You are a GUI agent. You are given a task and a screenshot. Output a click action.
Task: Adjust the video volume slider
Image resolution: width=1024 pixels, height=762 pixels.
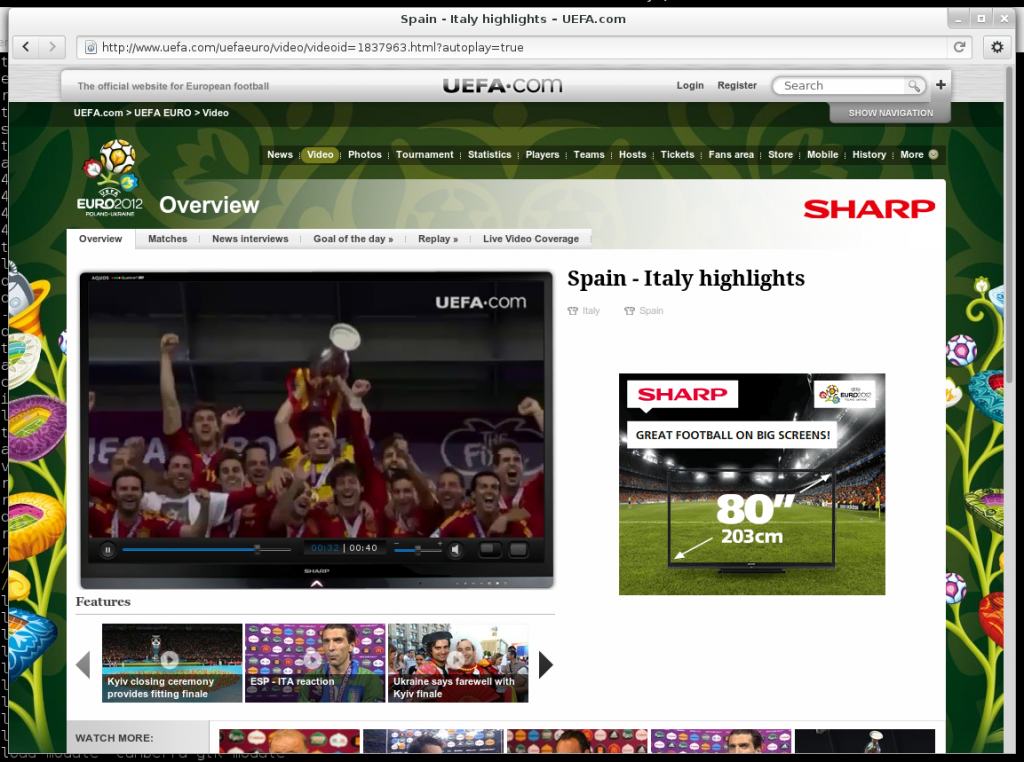click(418, 549)
